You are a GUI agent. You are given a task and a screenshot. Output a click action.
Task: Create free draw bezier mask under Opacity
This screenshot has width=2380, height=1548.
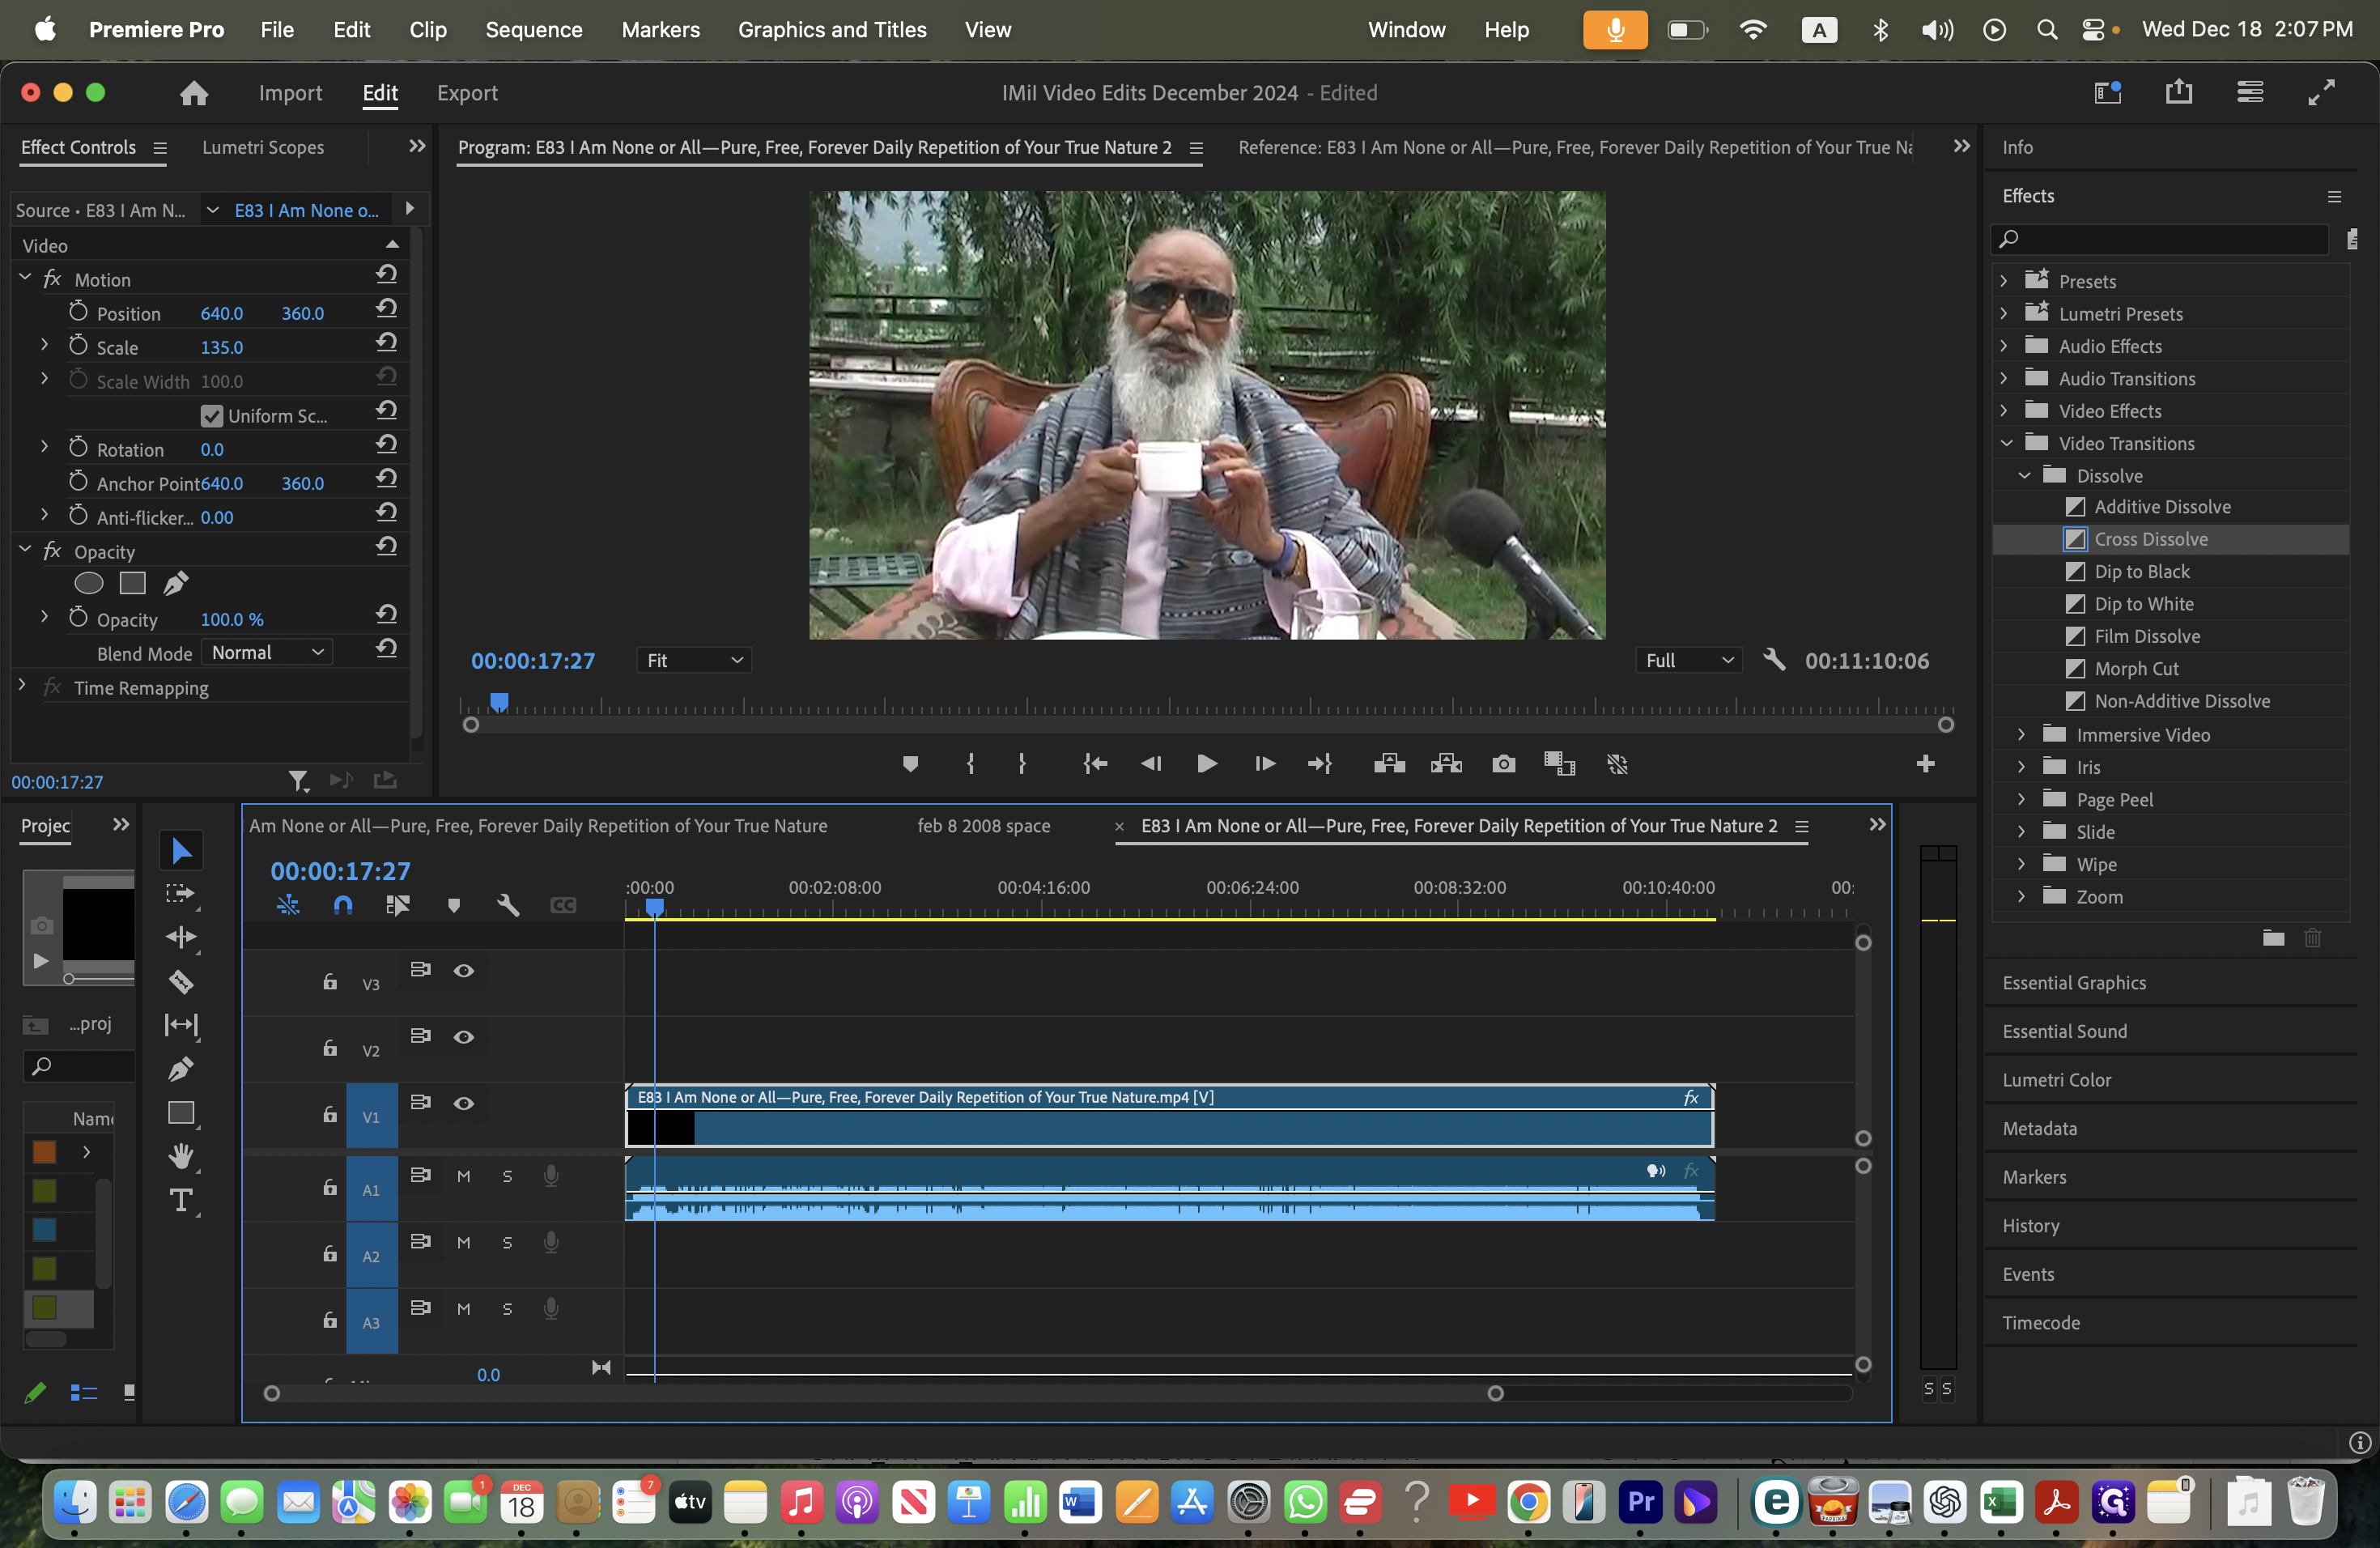click(x=176, y=583)
